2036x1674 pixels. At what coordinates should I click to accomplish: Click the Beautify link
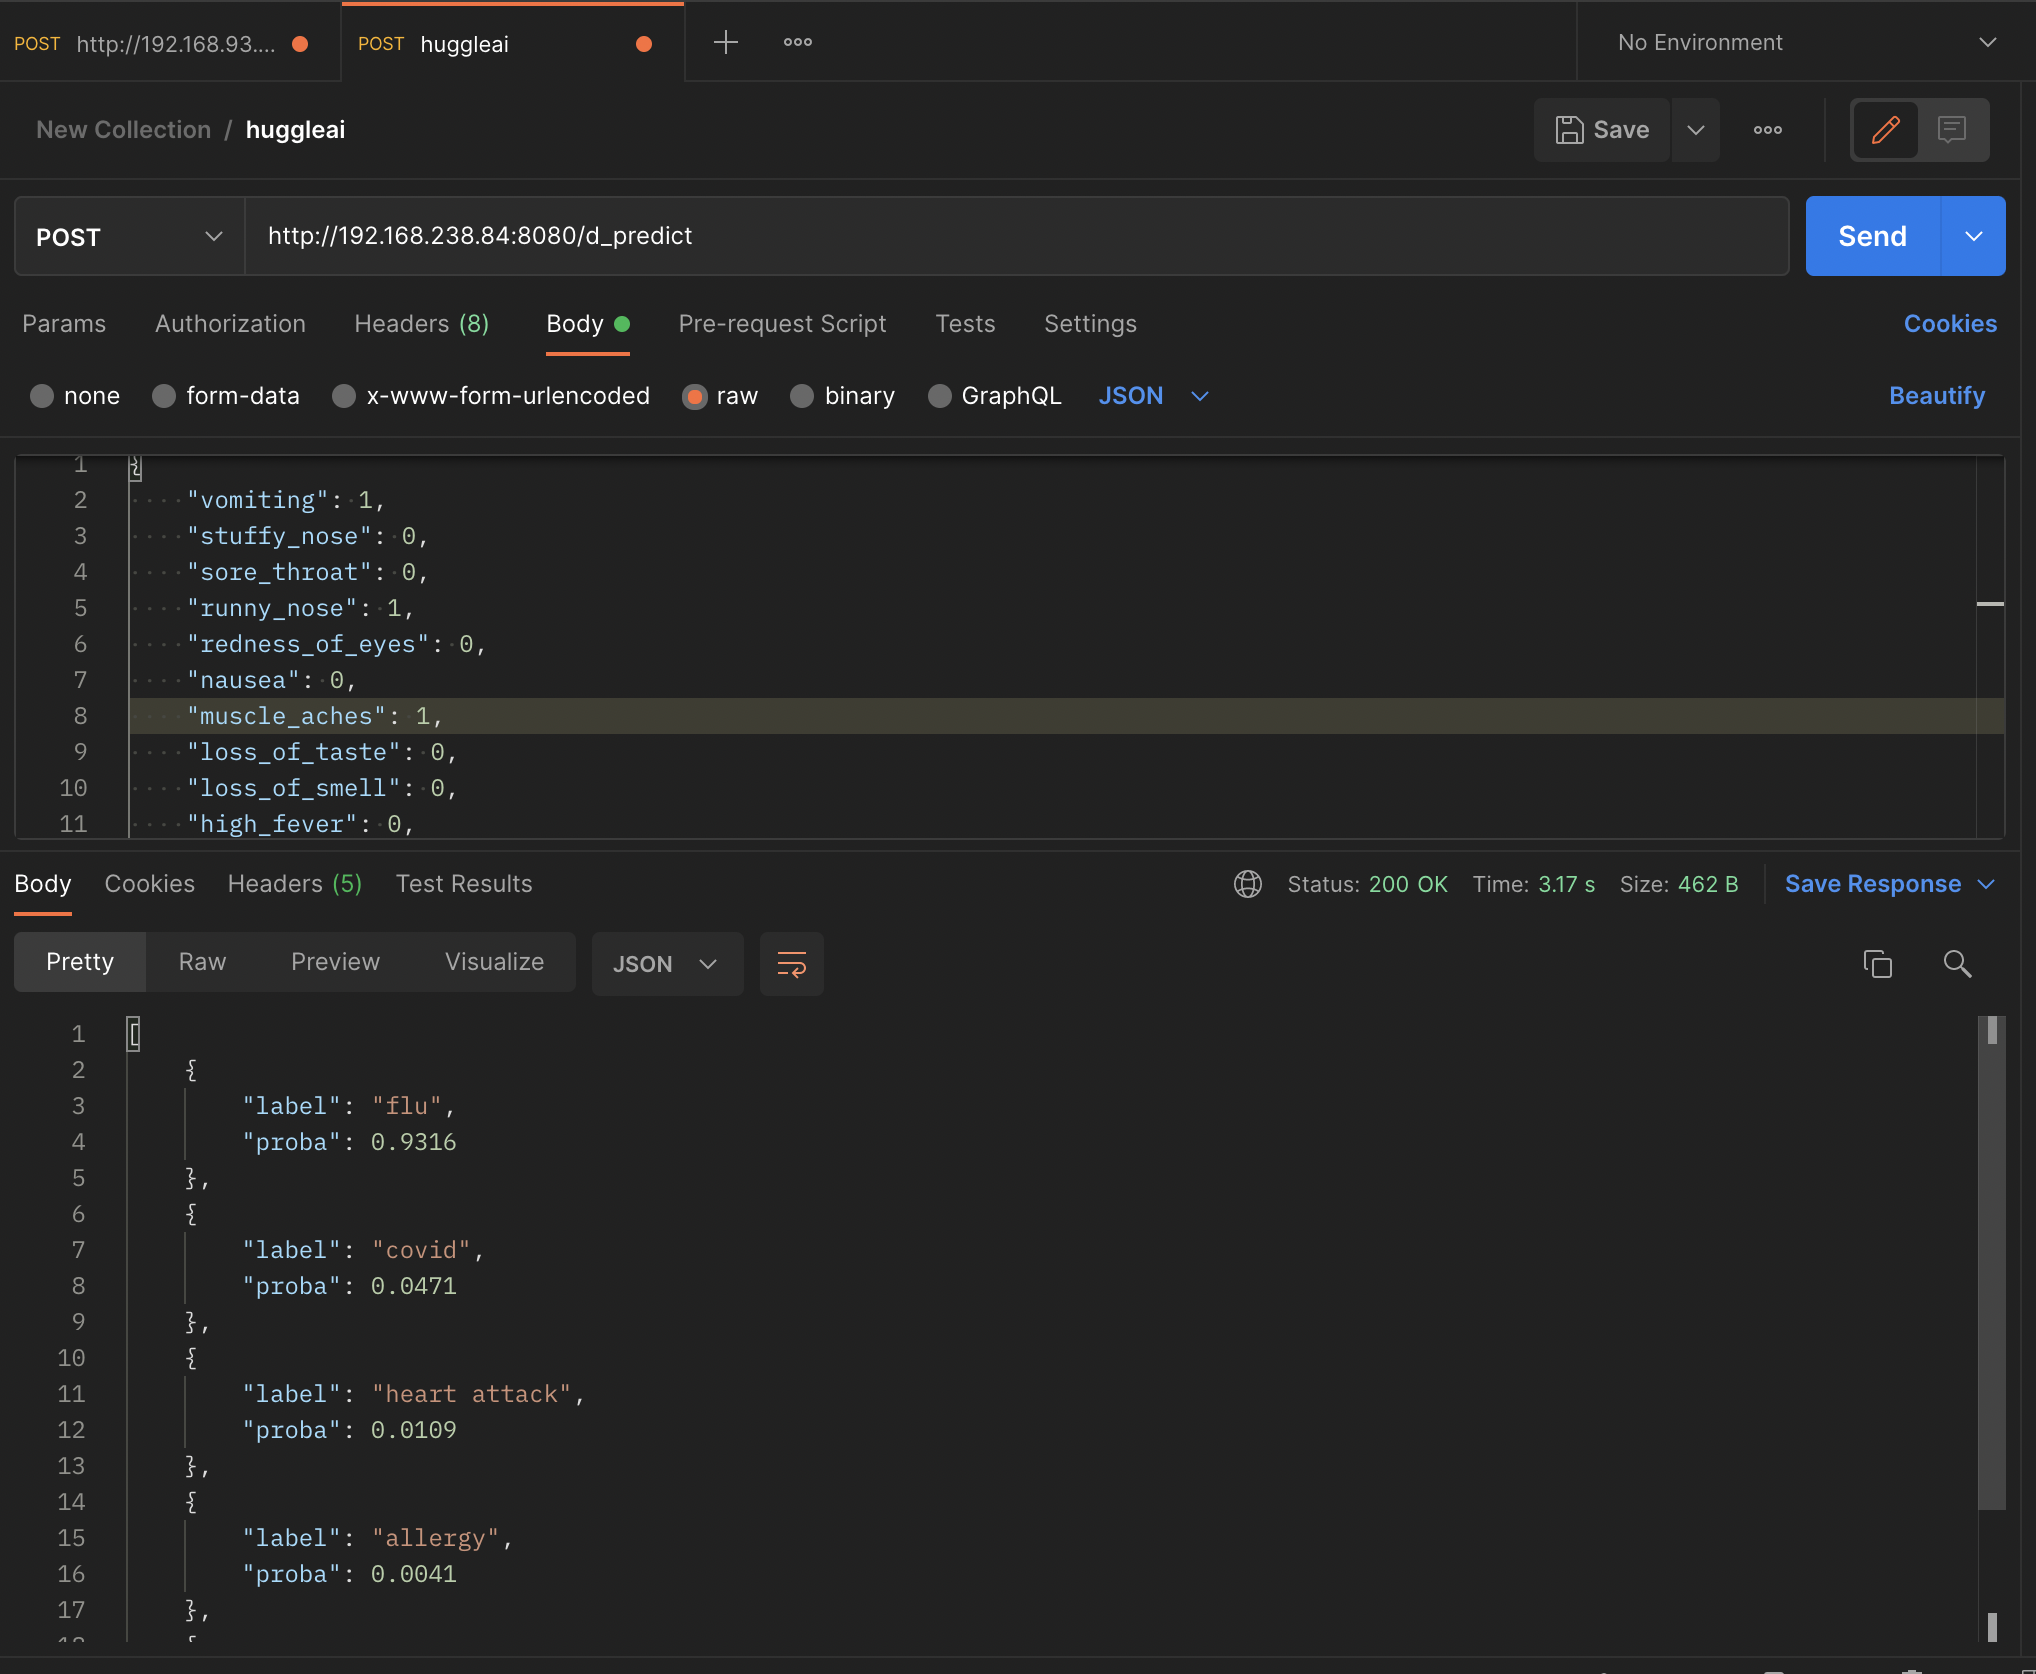tap(1936, 396)
